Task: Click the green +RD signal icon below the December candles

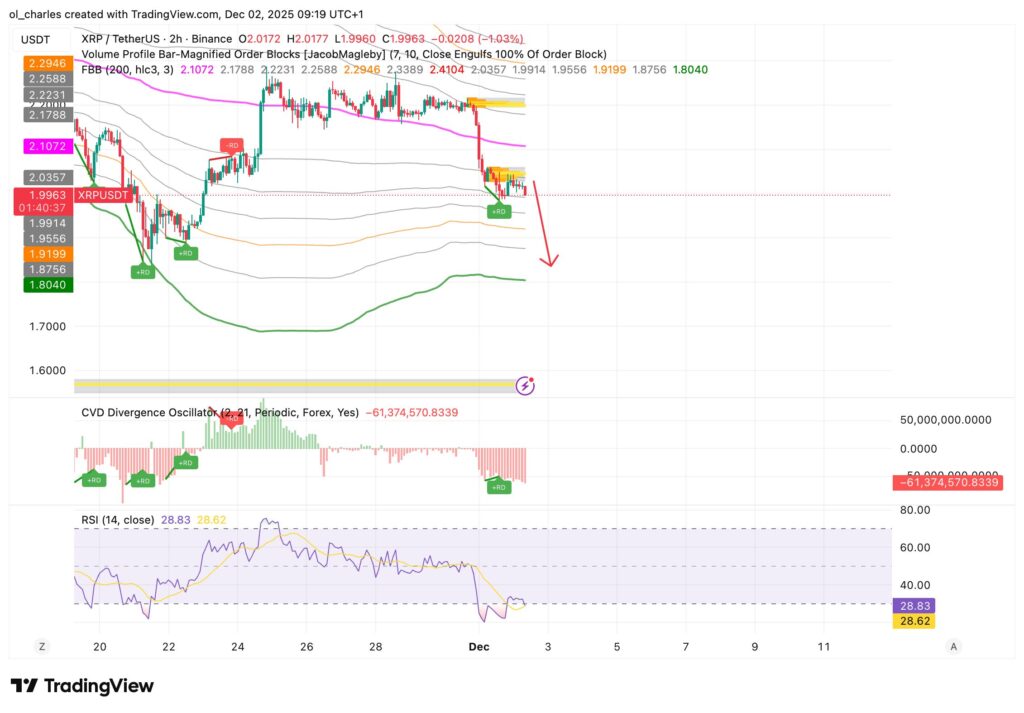Action: 498,211
